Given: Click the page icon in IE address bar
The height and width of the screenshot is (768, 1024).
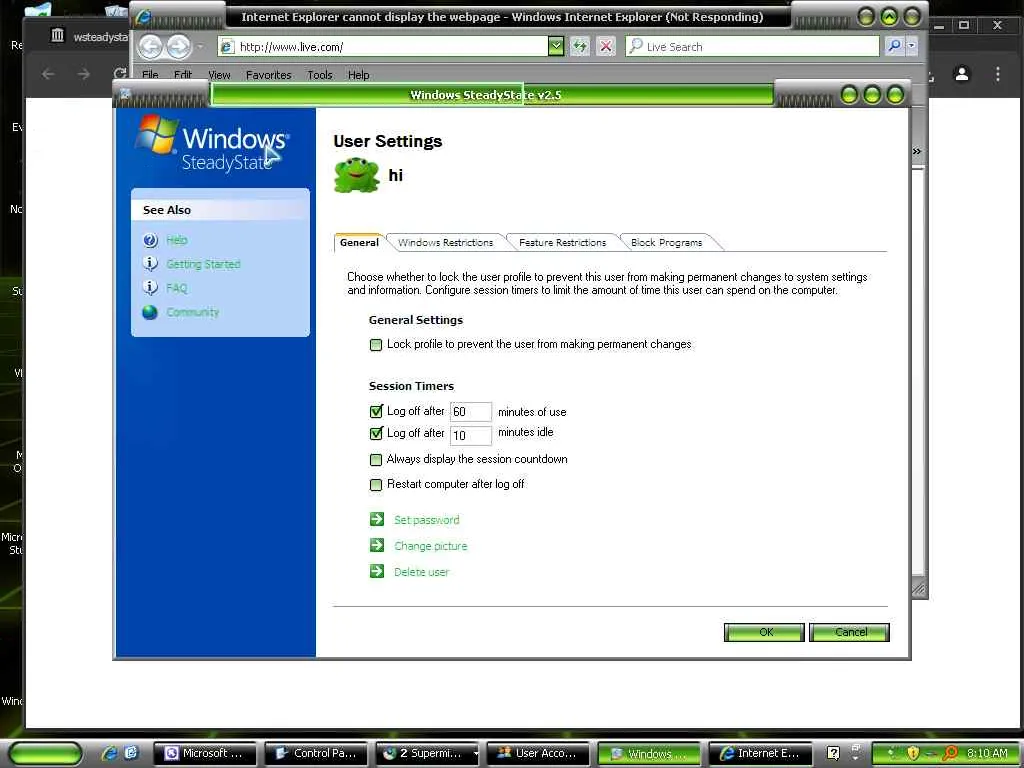Looking at the screenshot, I should point(227,47).
